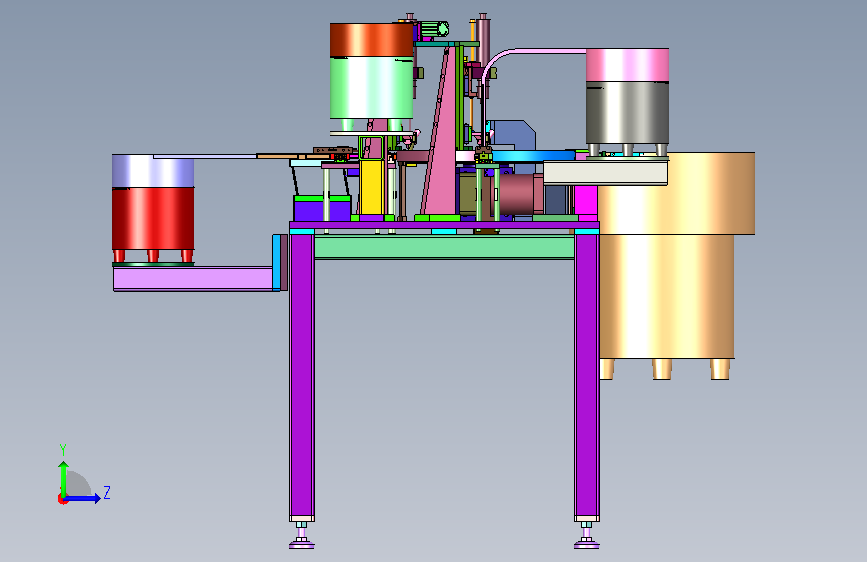Pick the cyan bracket joining arm to table leg
Screen dimensions: 867x562
tap(276, 262)
